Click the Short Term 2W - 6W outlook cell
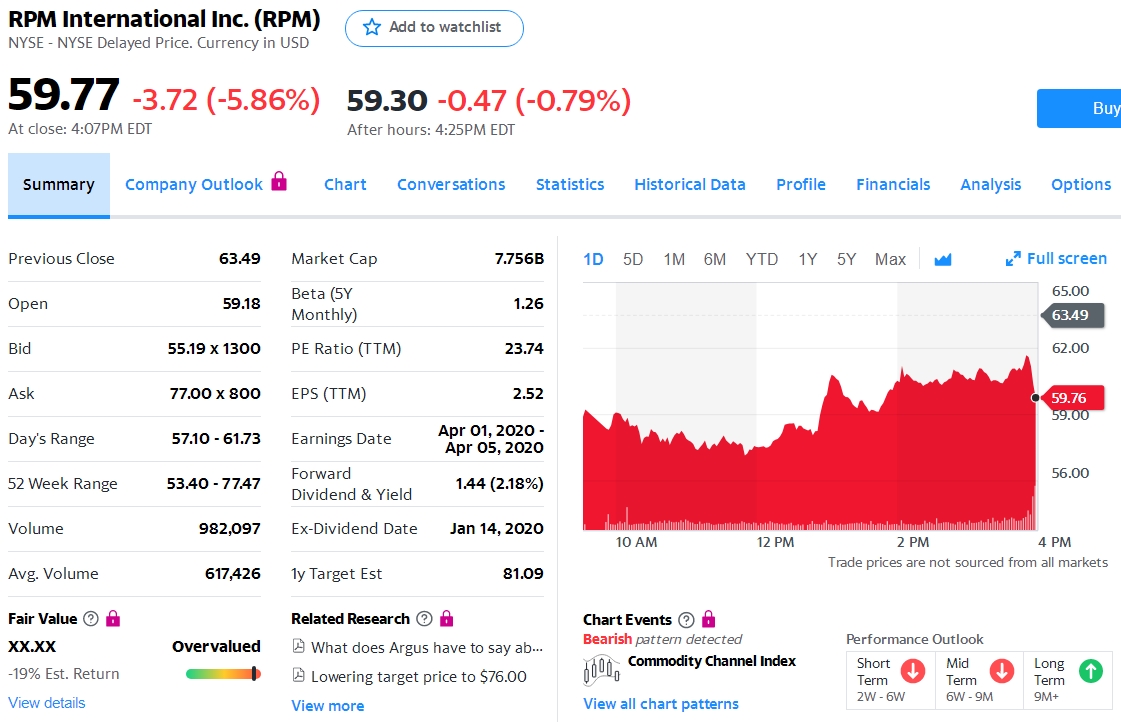This screenshot has width=1121, height=722. (x=891, y=679)
